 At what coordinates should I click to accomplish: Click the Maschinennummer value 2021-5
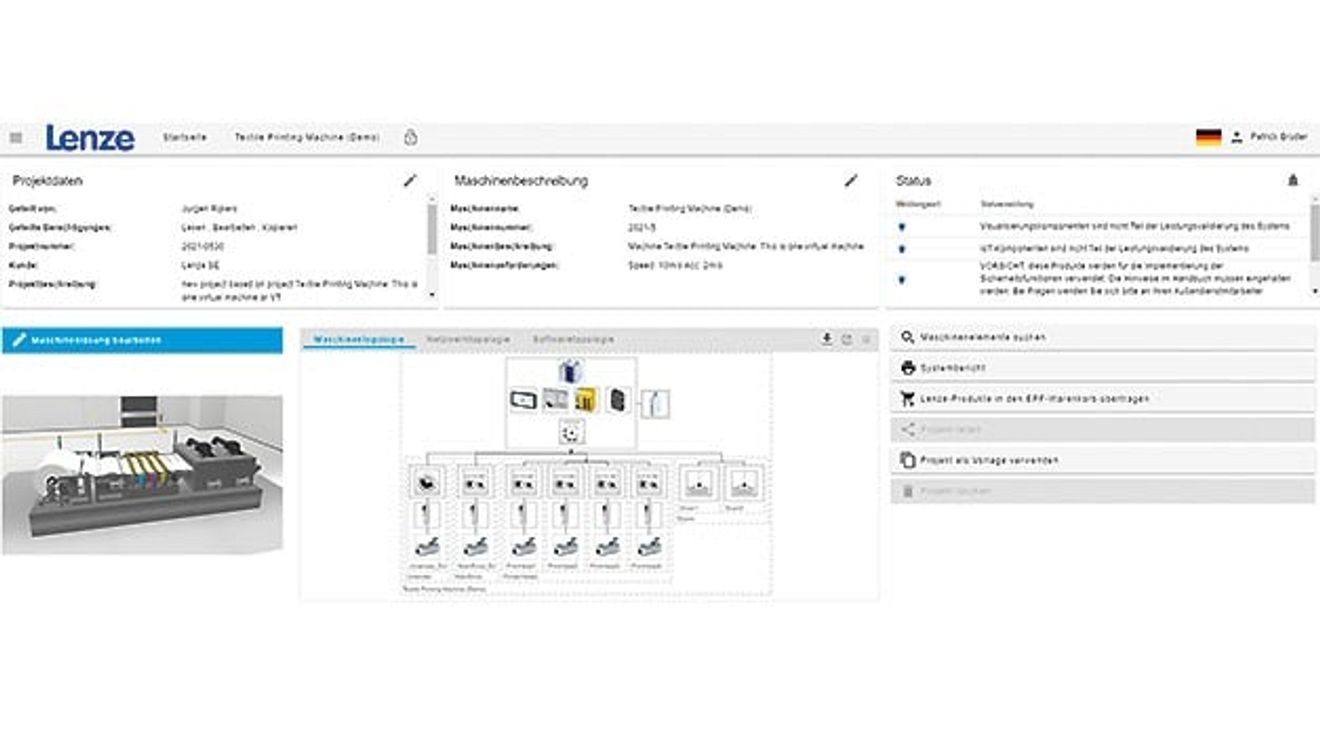(x=640, y=227)
